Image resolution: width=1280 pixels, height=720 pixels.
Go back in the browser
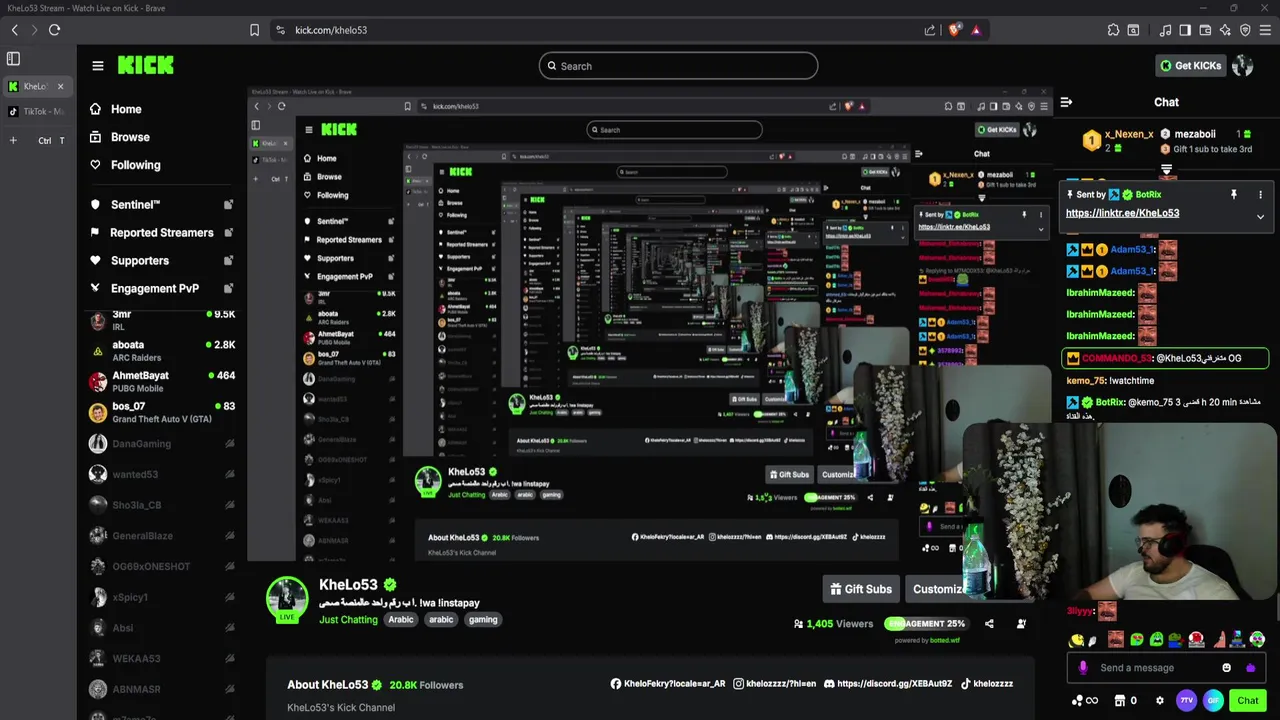(x=14, y=30)
